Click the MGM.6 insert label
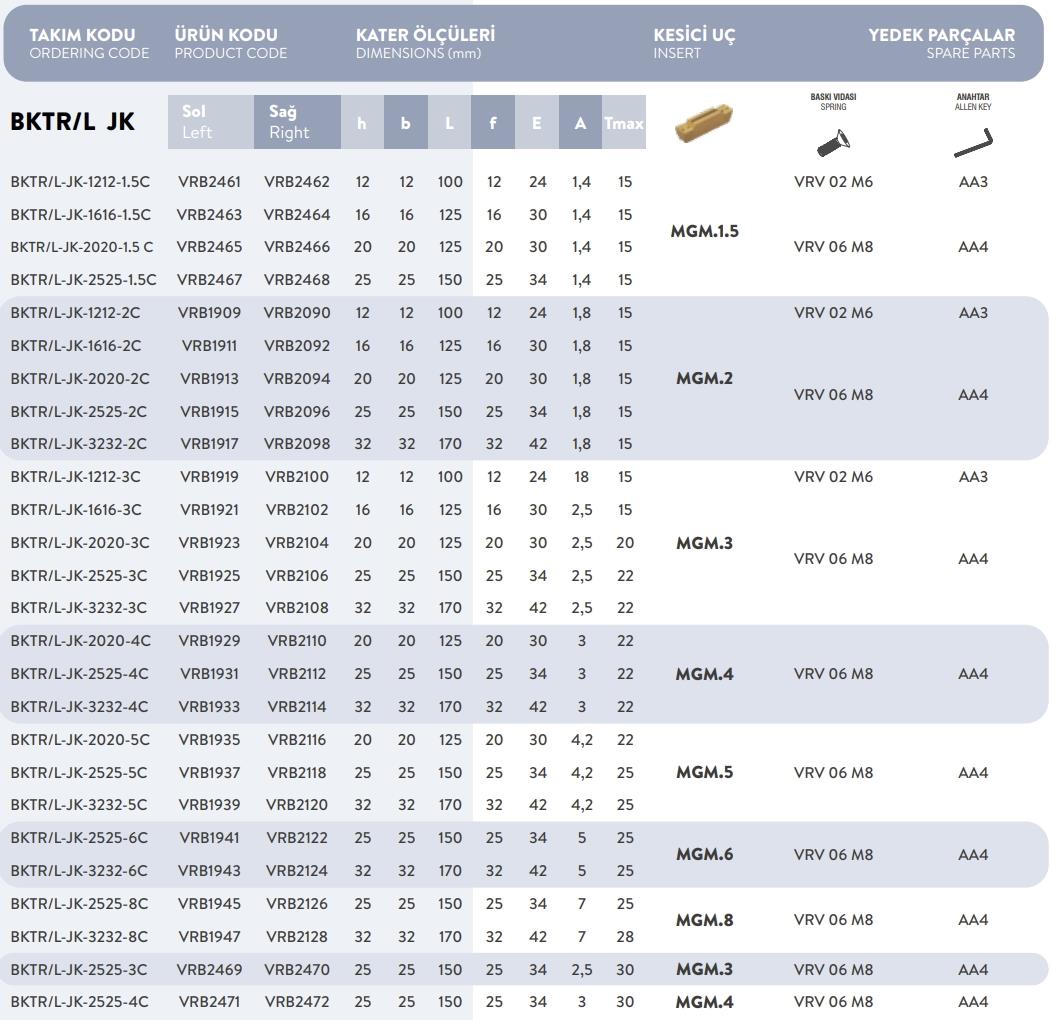1051x1020 pixels. click(x=704, y=854)
